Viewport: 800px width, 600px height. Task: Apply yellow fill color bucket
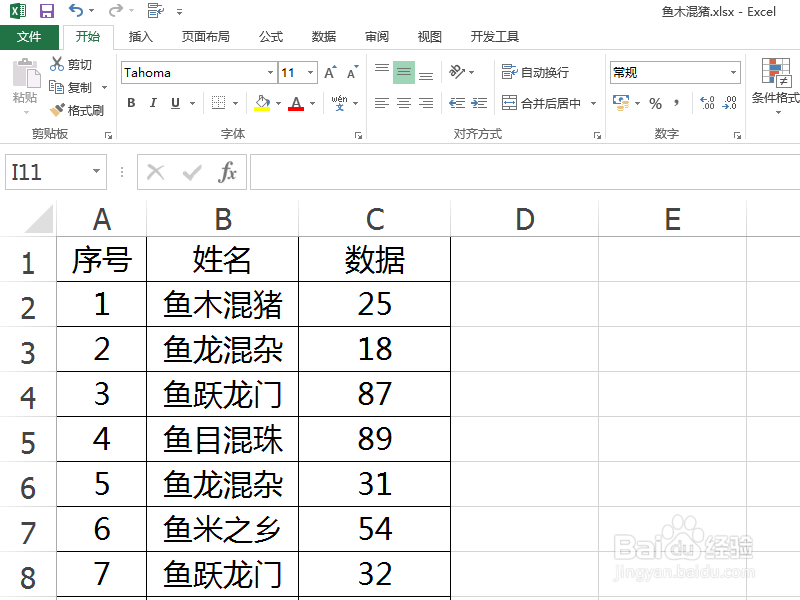pos(262,103)
